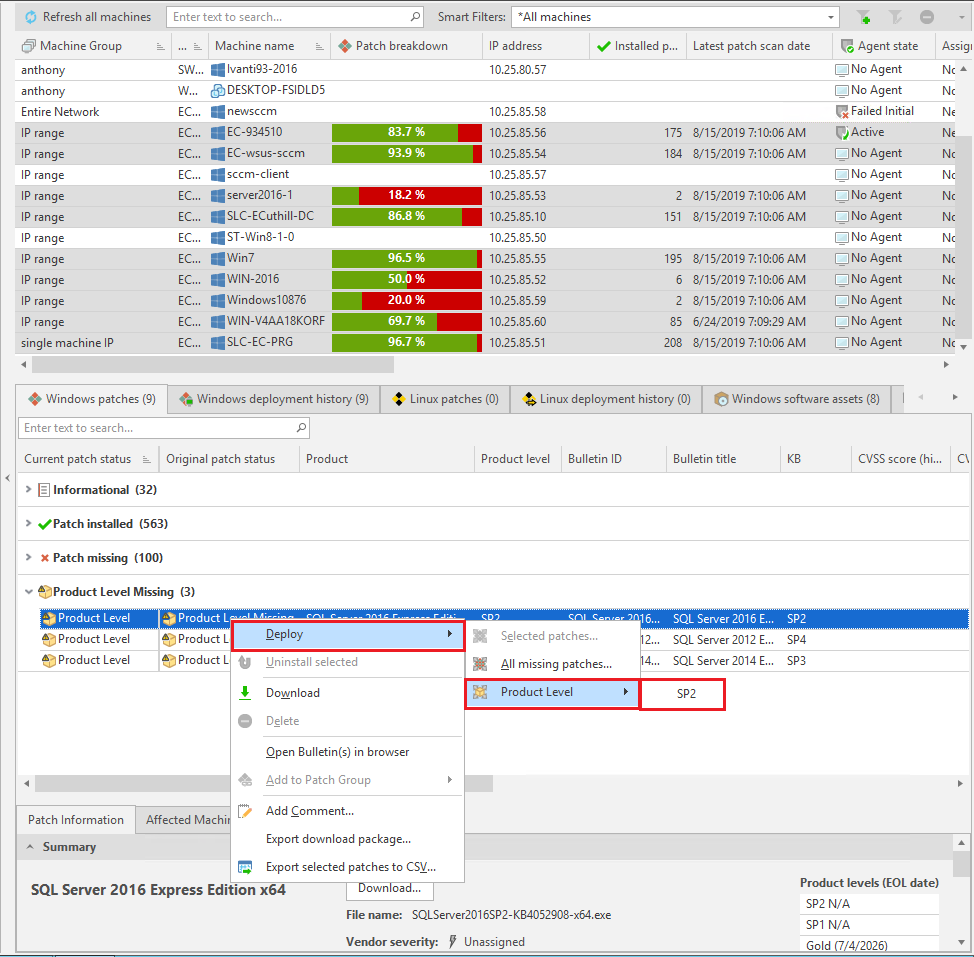
Task: Expand the Patch missing group
Action: [x=27, y=557]
